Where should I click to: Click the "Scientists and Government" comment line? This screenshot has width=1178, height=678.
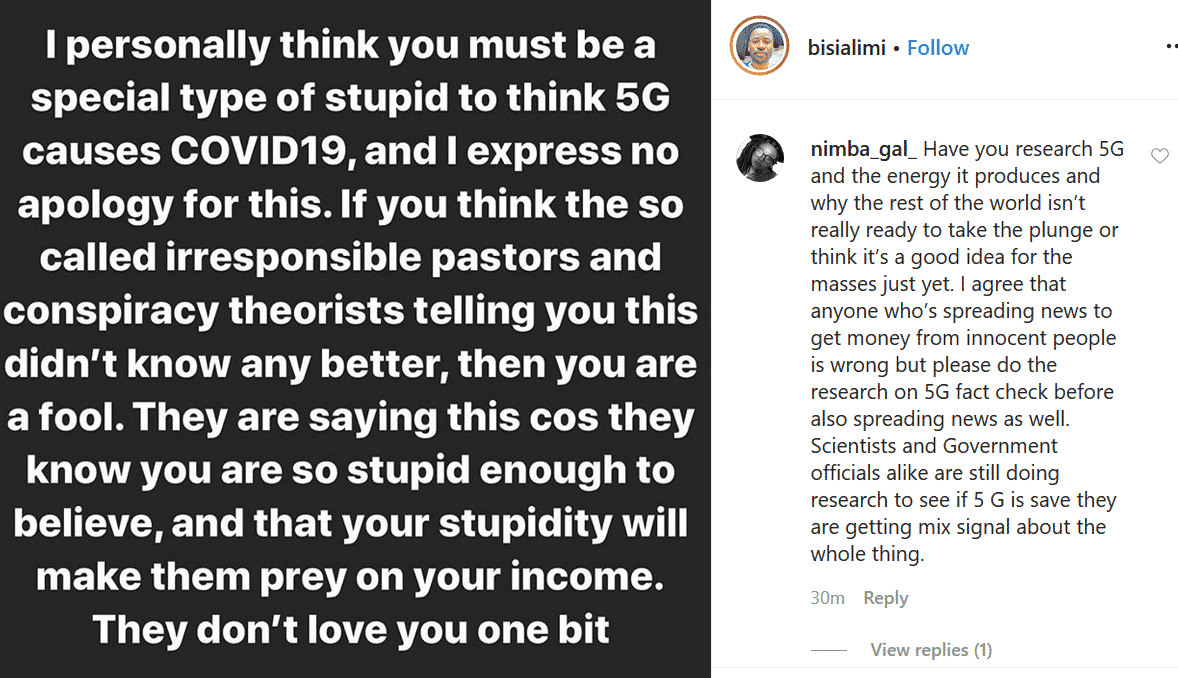[934, 446]
